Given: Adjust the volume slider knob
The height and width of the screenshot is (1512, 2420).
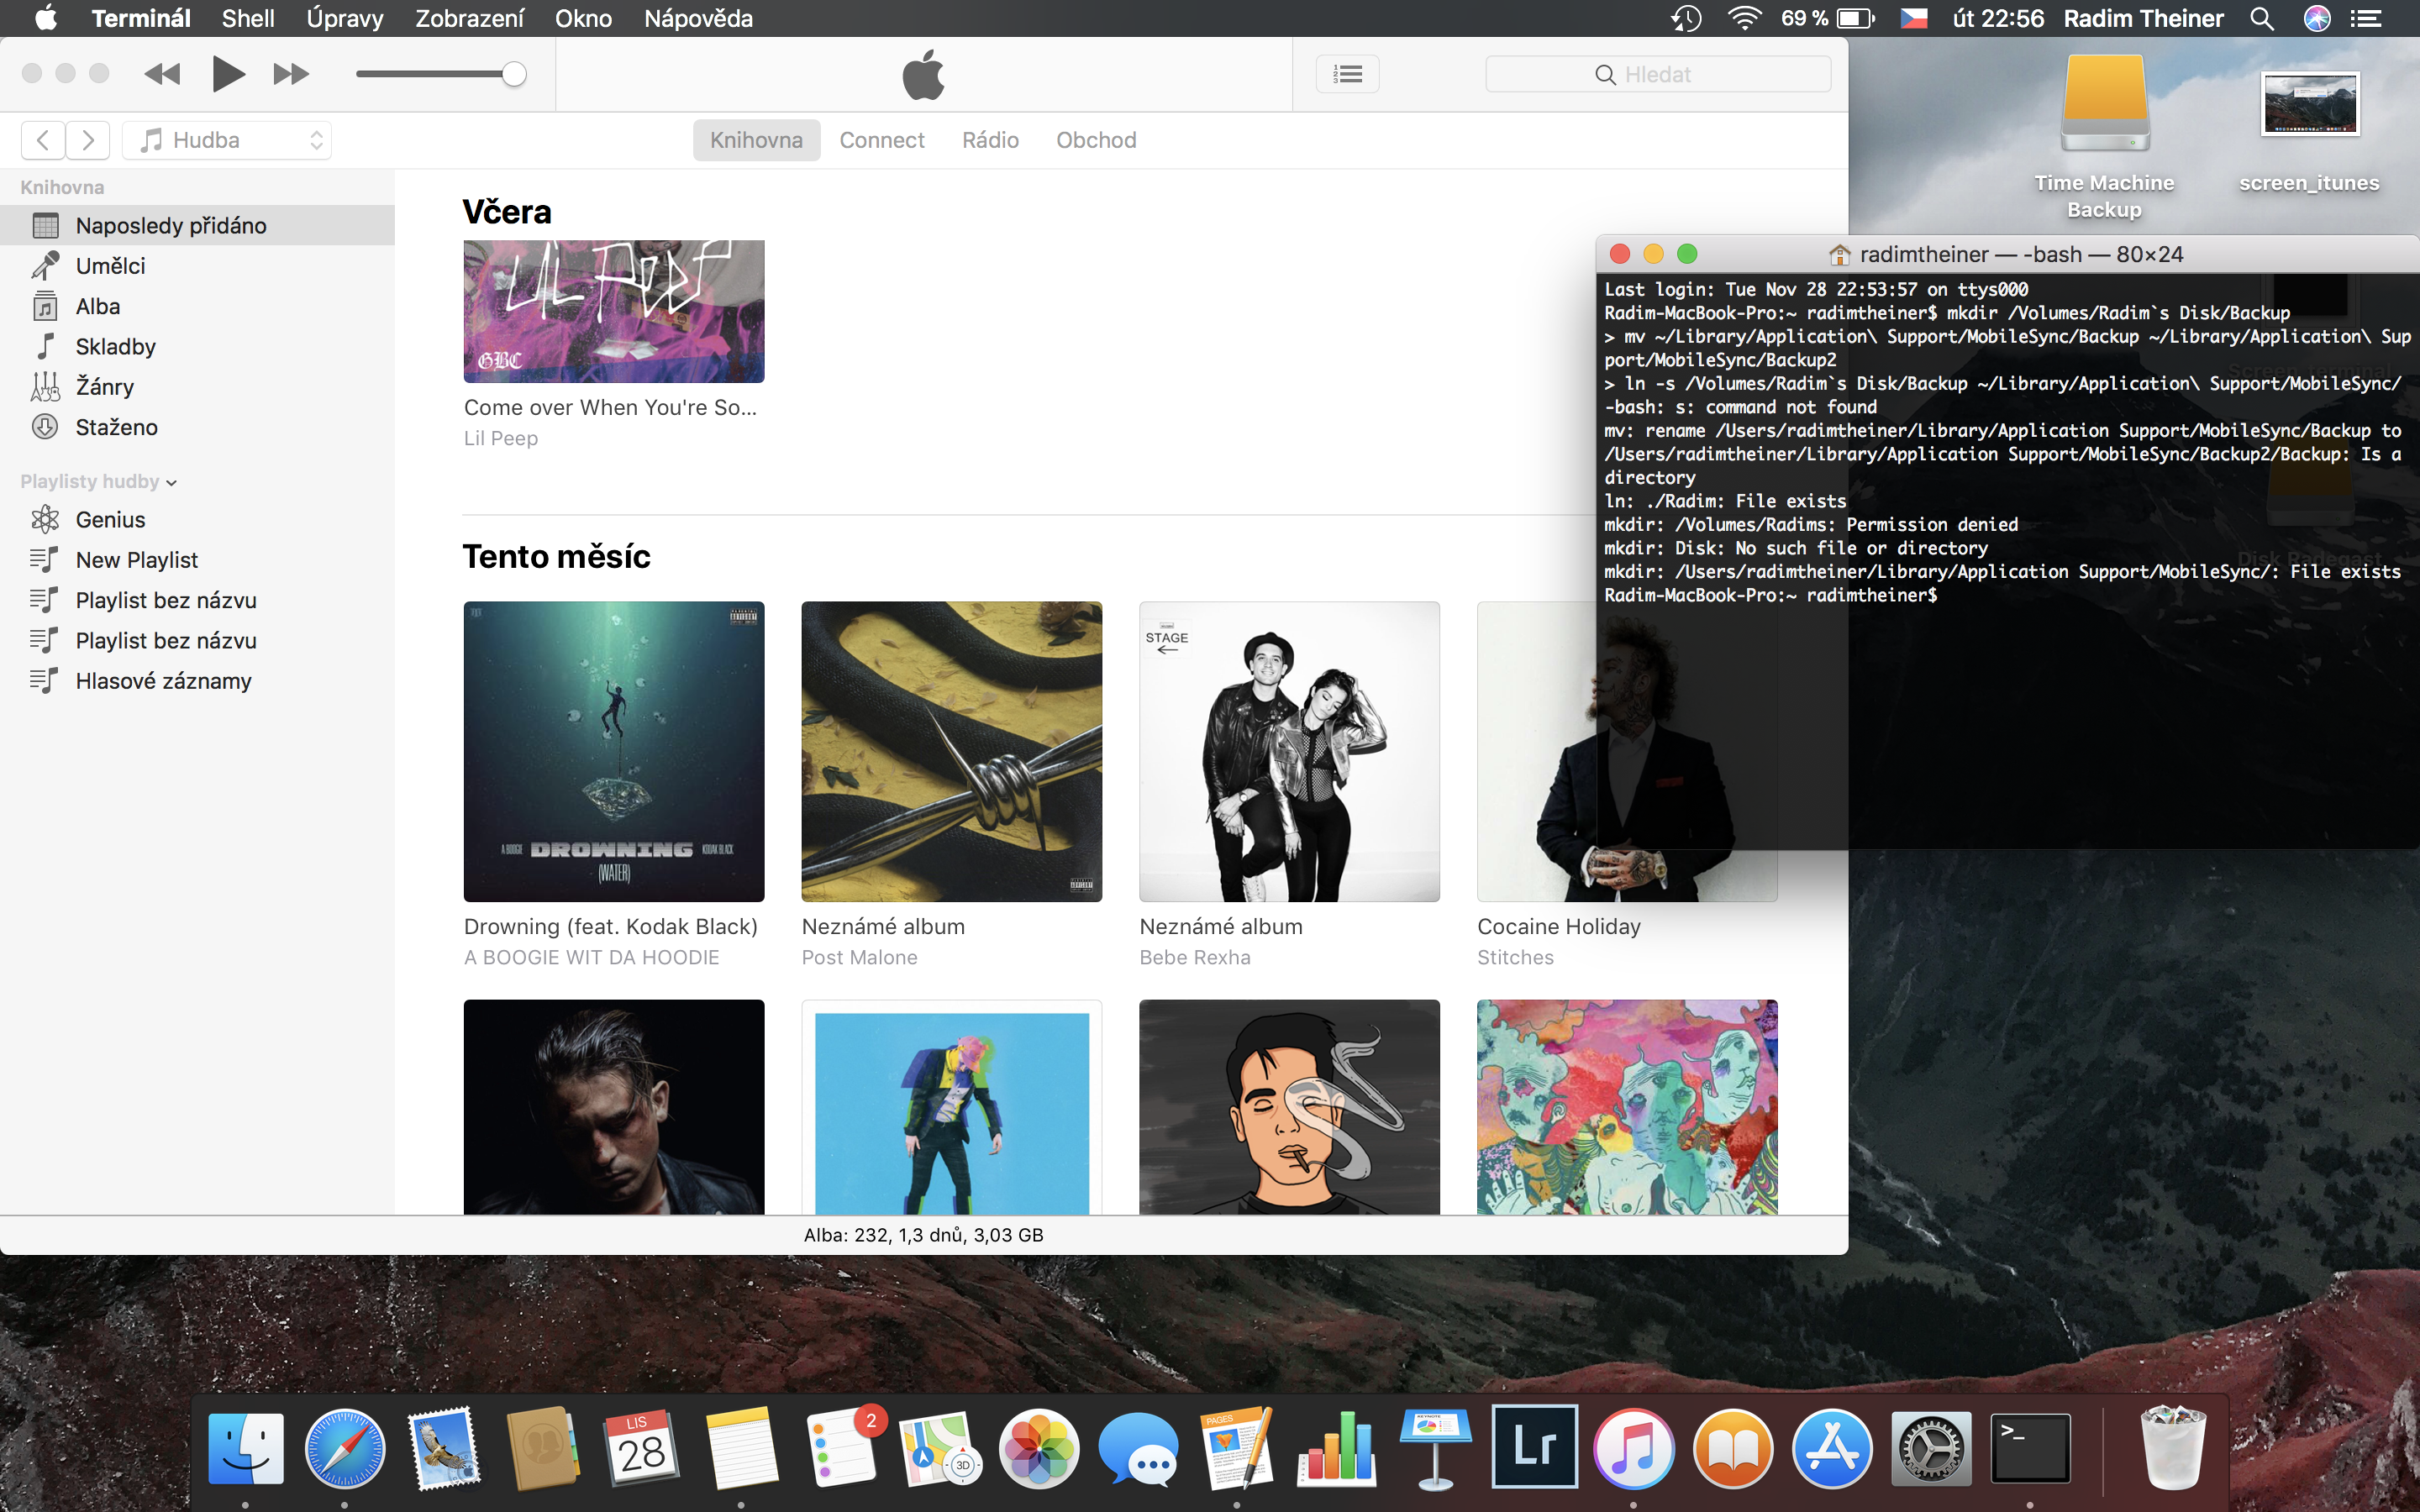Looking at the screenshot, I should point(513,74).
